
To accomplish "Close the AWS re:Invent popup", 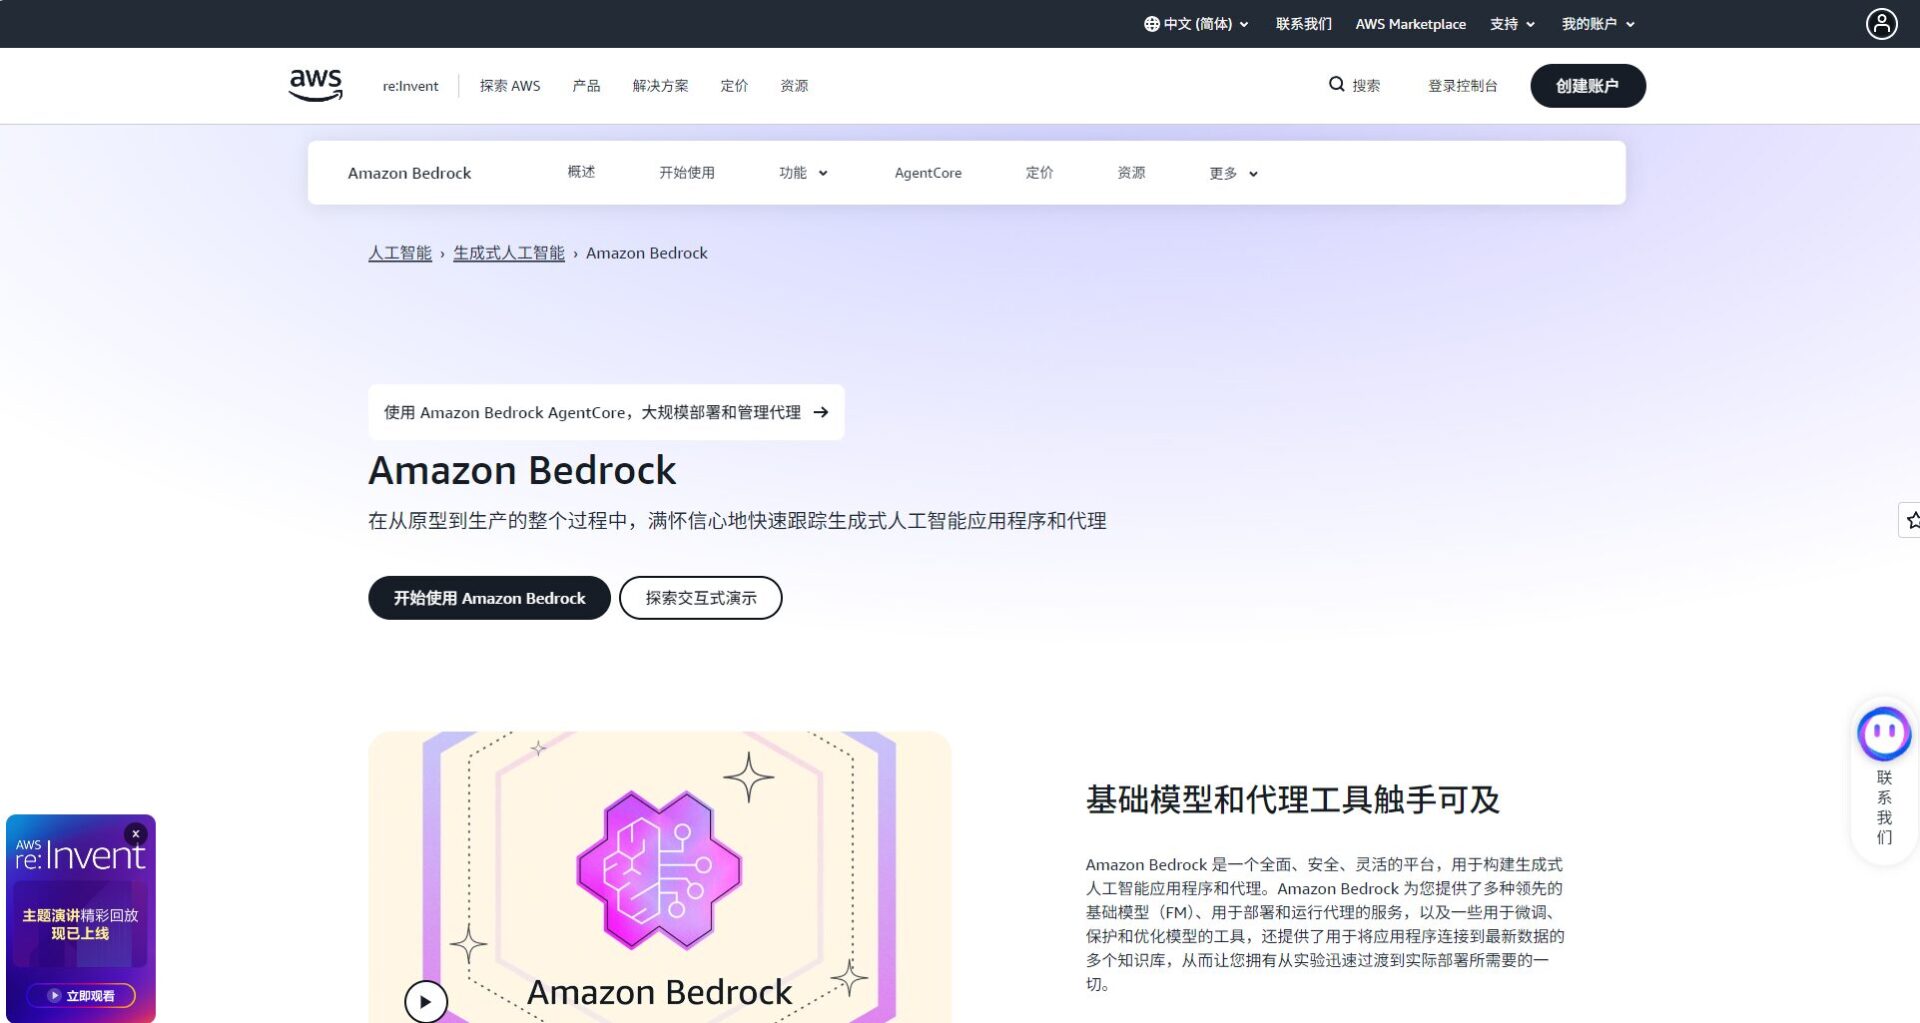I will pyautogui.click(x=136, y=832).
